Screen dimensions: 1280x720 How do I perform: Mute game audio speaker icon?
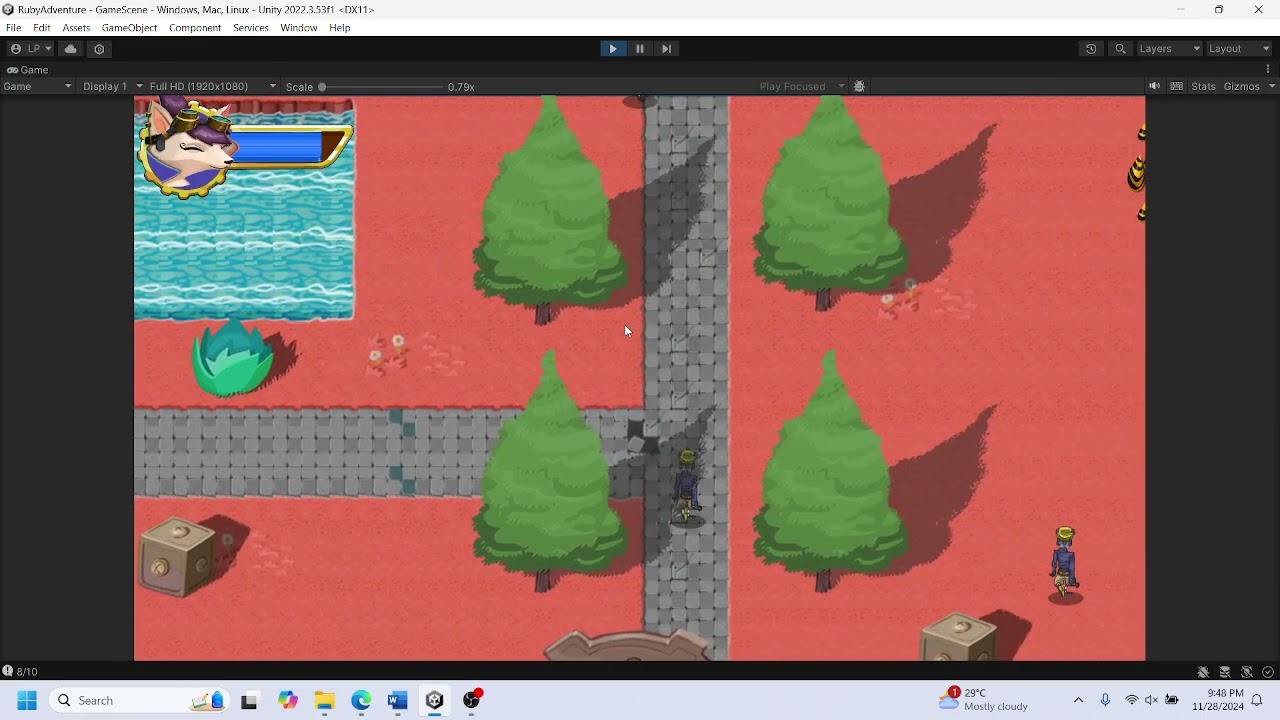[1154, 86]
